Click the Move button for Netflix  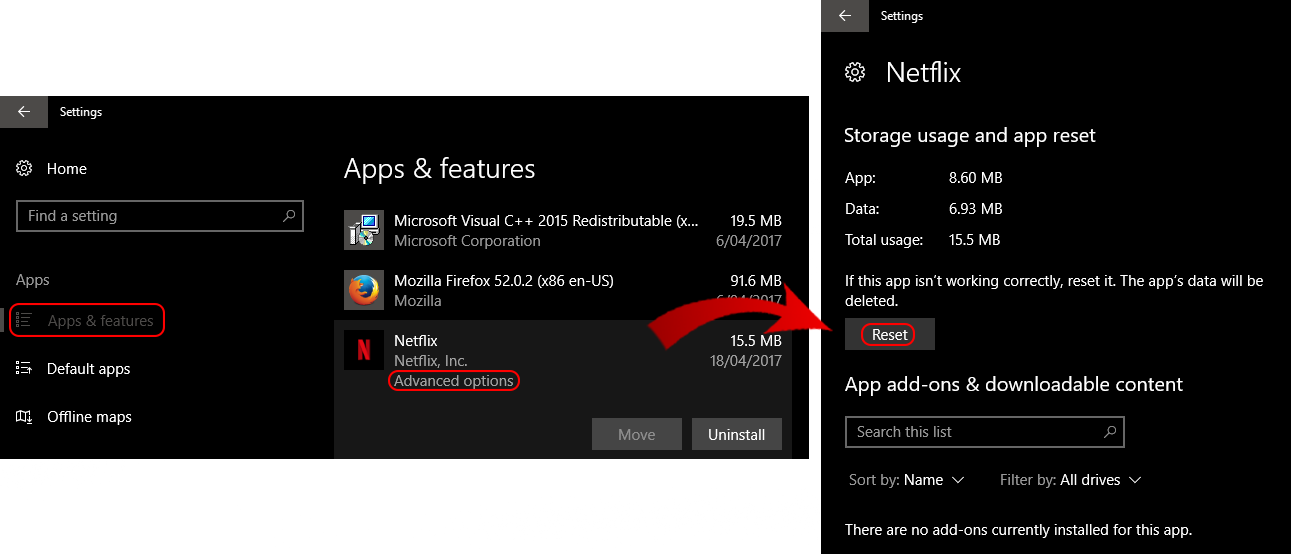pos(637,434)
